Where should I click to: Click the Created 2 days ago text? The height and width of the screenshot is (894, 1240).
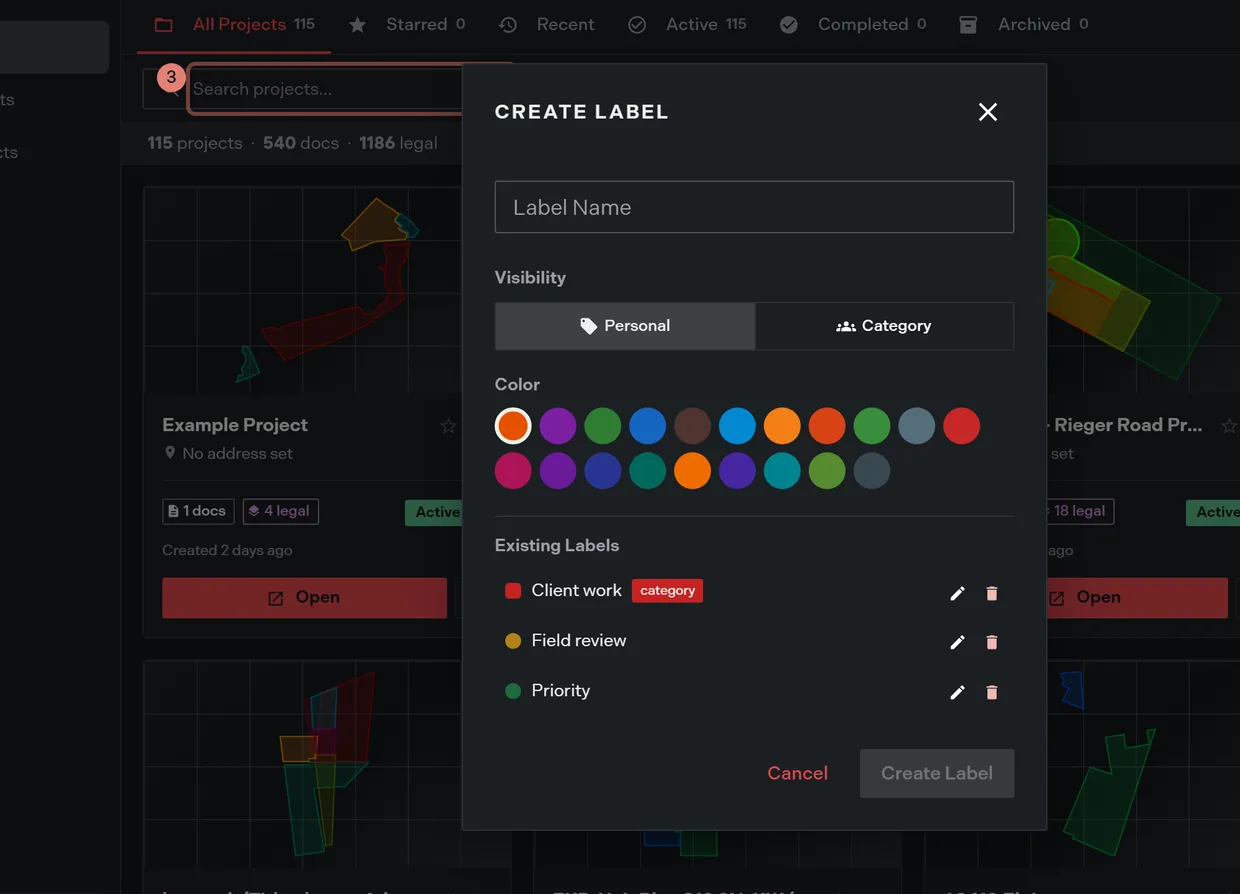tap(227, 551)
